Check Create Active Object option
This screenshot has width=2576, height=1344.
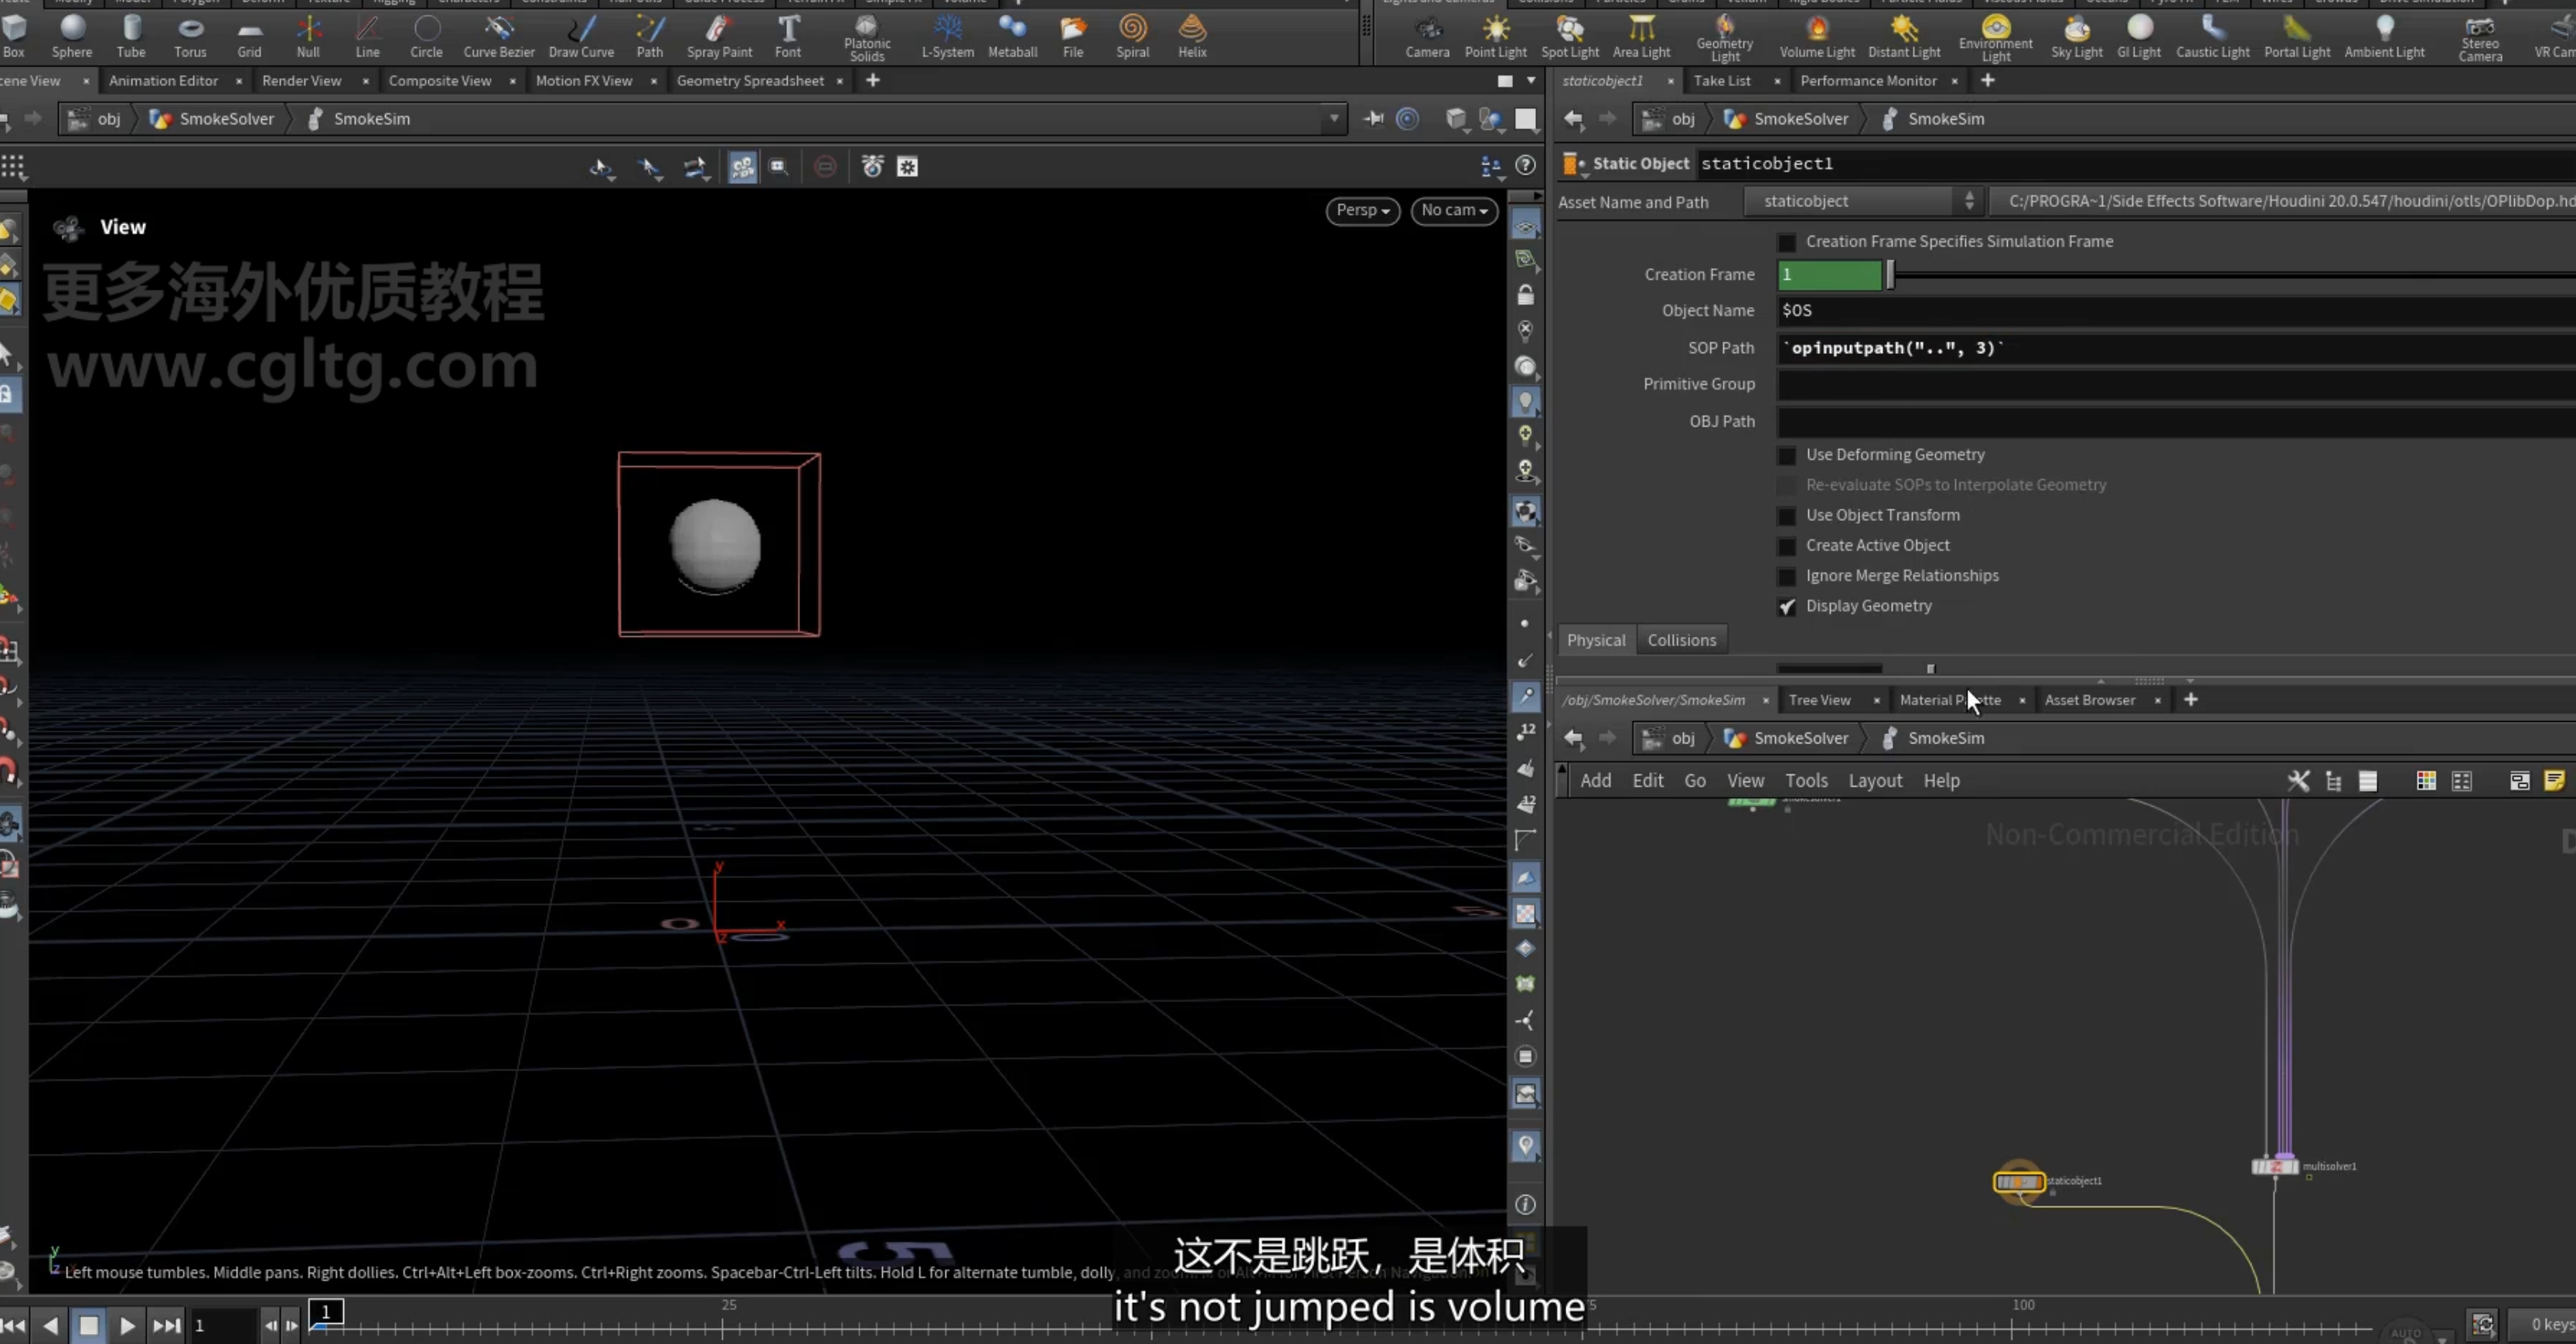click(x=1786, y=546)
